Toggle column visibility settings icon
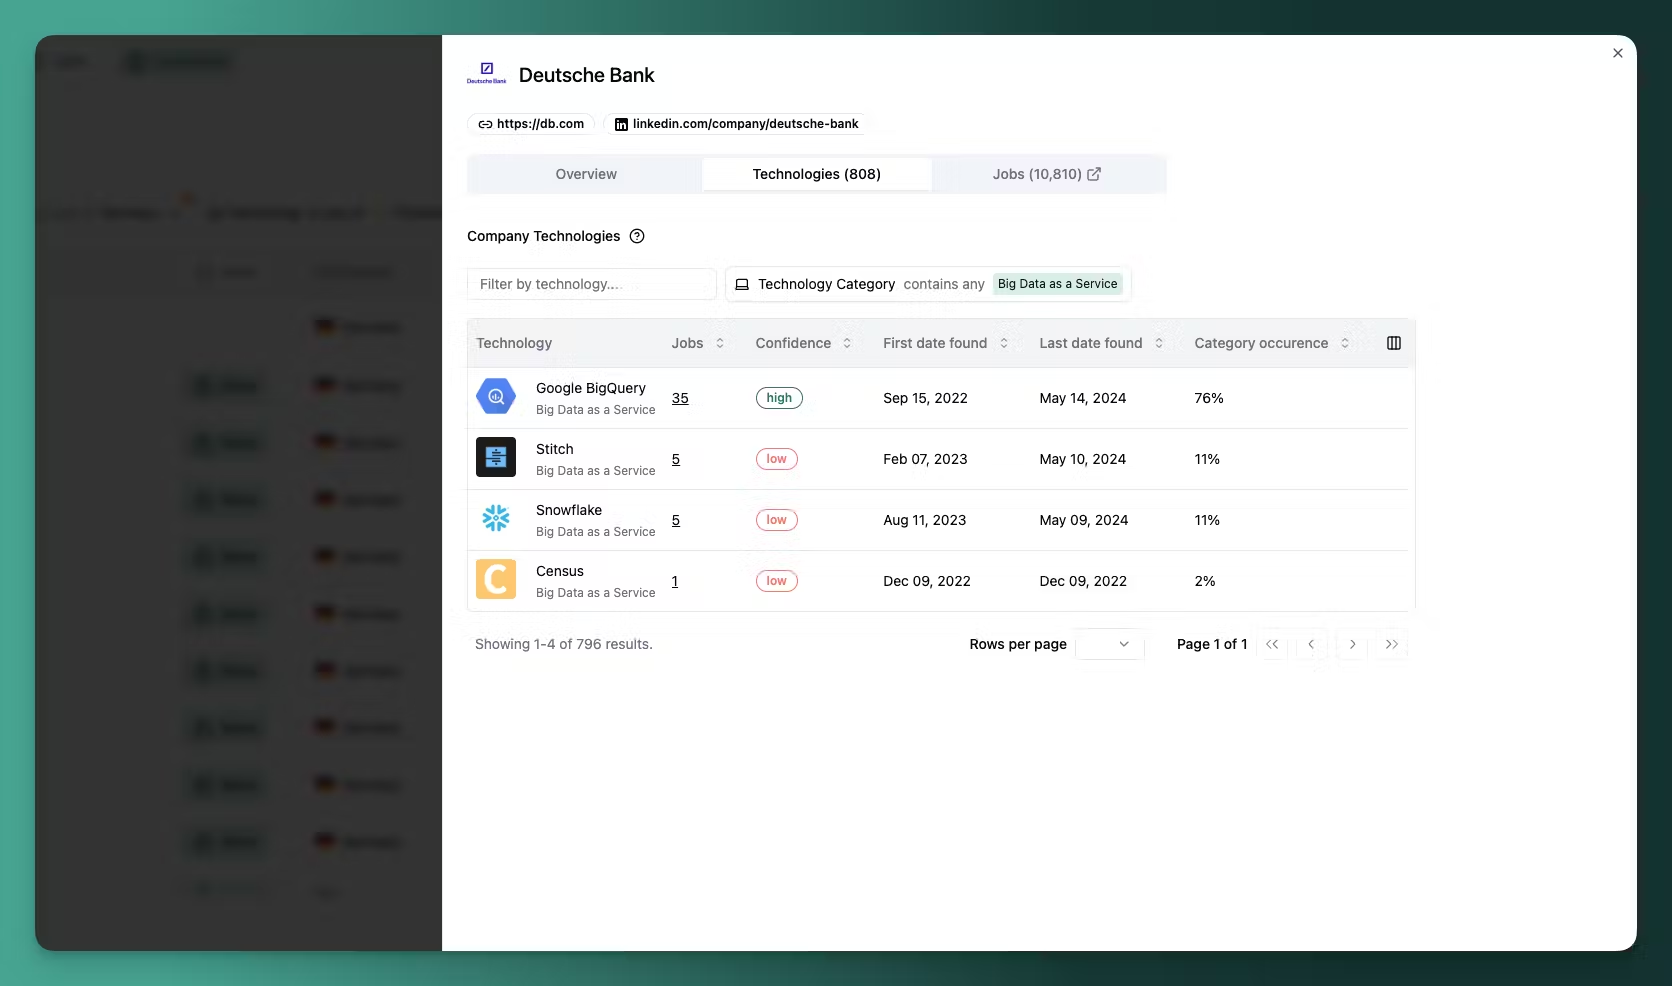 (1394, 343)
